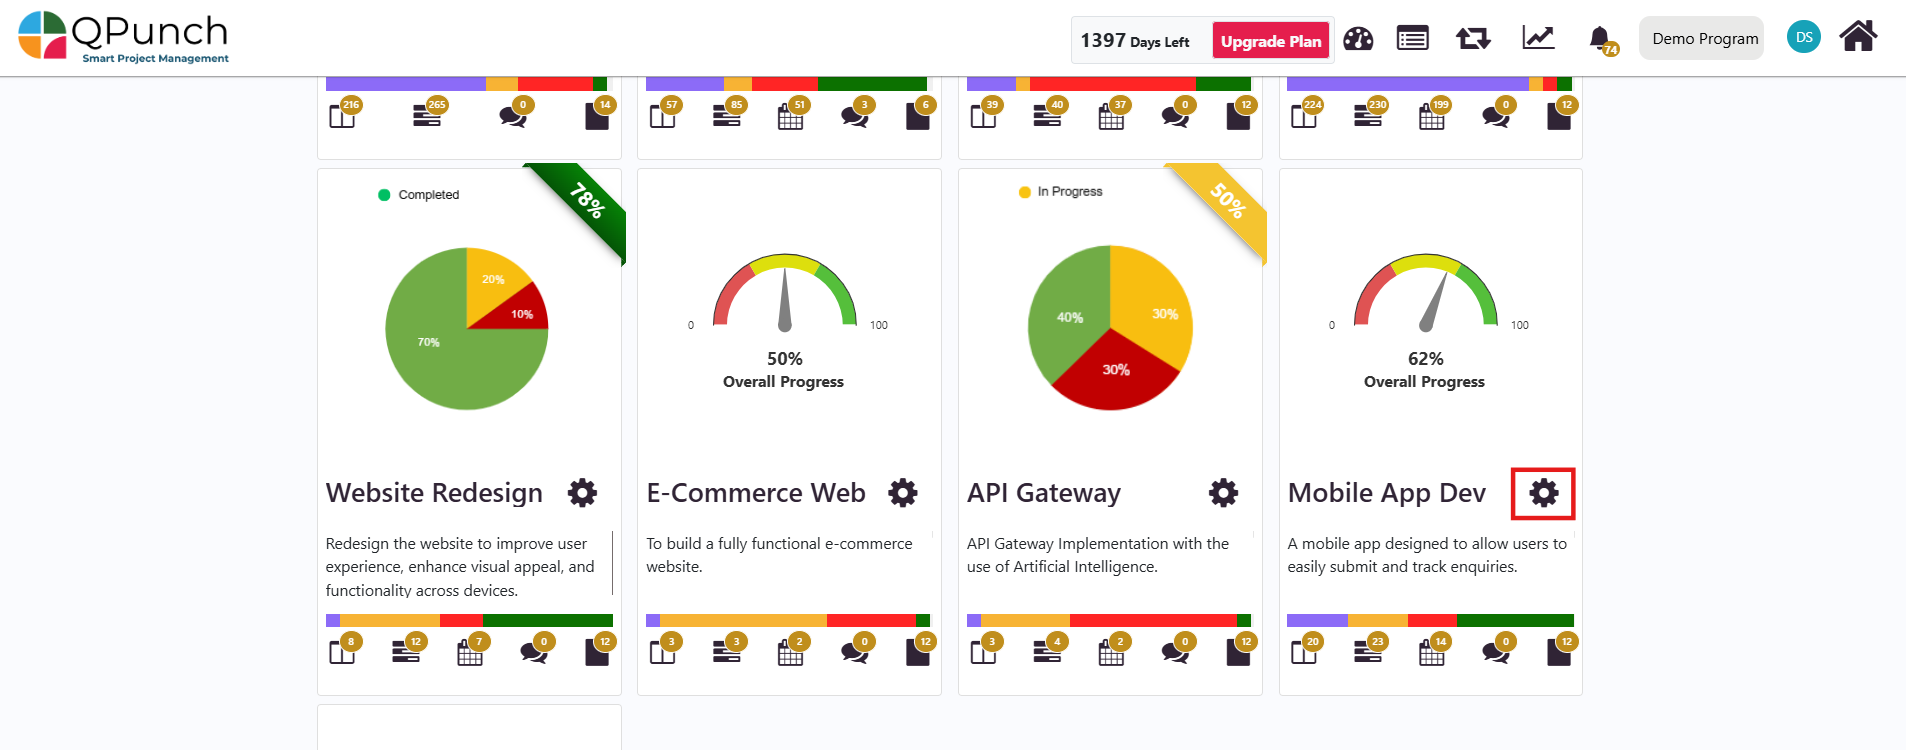Open API Gateway board icon
Image resolution: width=1906 pixels, height=750 pixels.
(983, 653)
